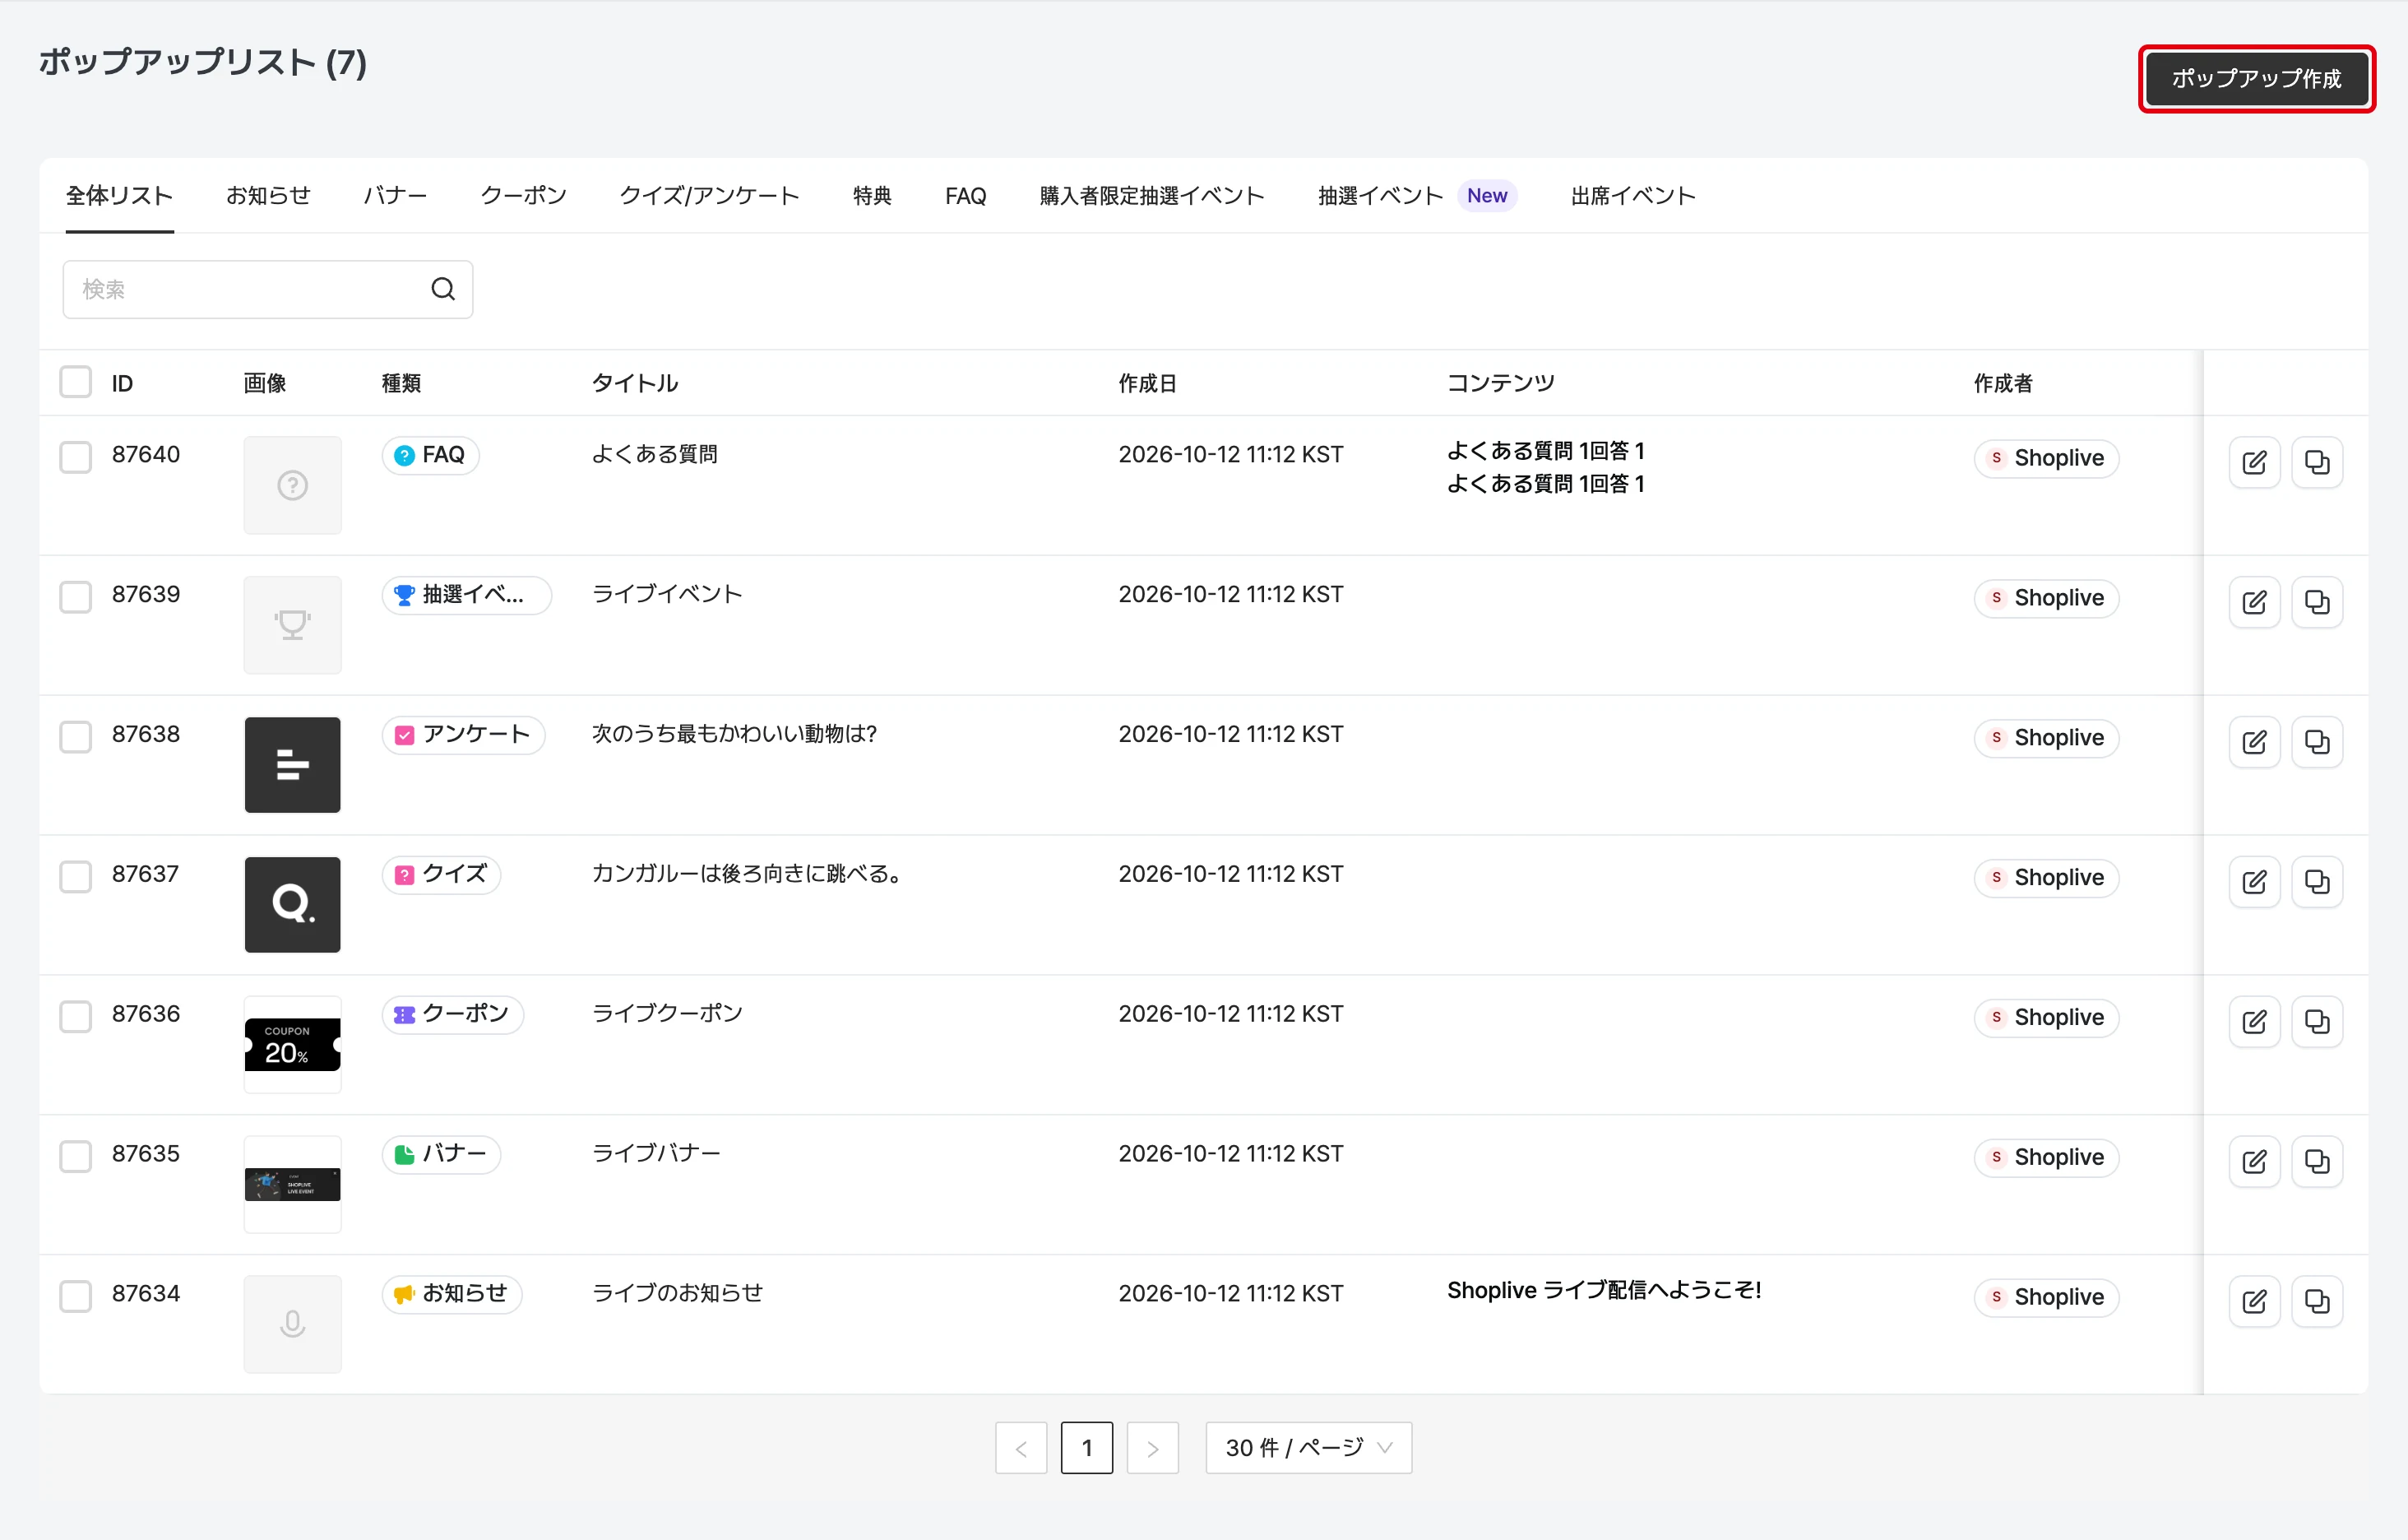Open the edit icon for popup 87638
The width and height of the screenshot is (2408, 1540).
tap(2254, 742)
